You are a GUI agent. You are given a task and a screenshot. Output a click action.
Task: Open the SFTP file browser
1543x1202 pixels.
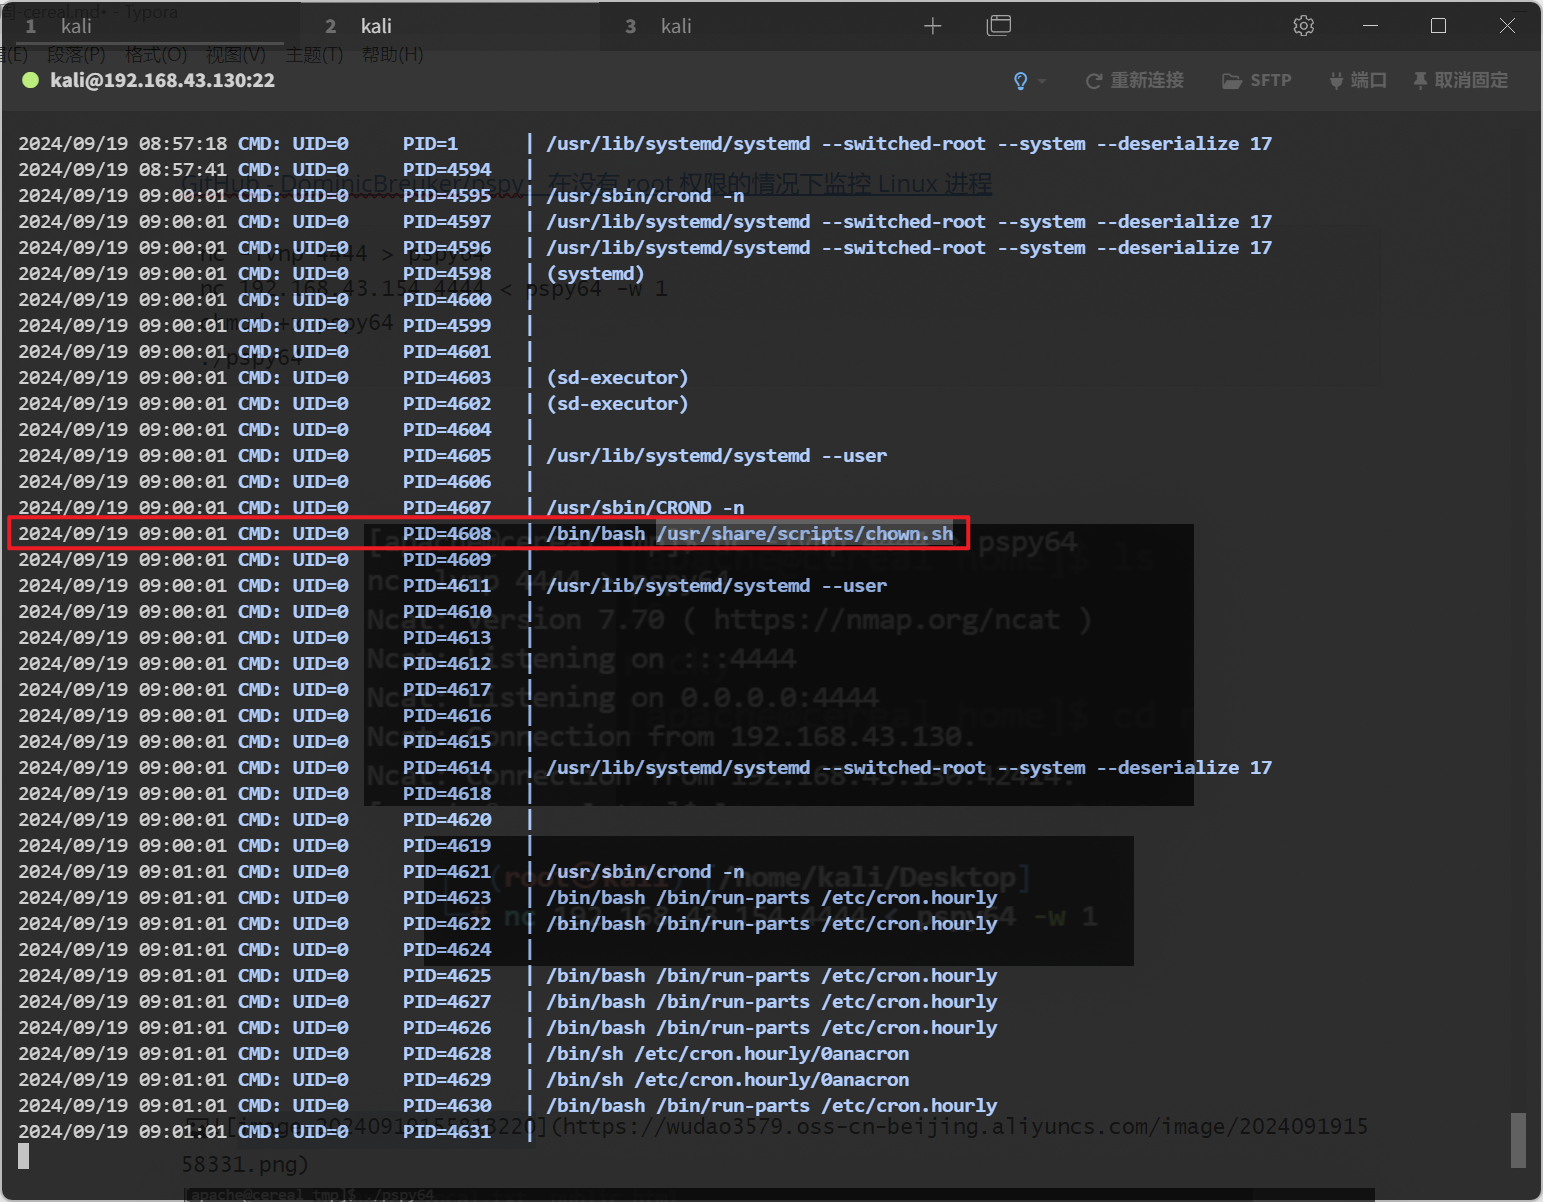coord(1257,80)
